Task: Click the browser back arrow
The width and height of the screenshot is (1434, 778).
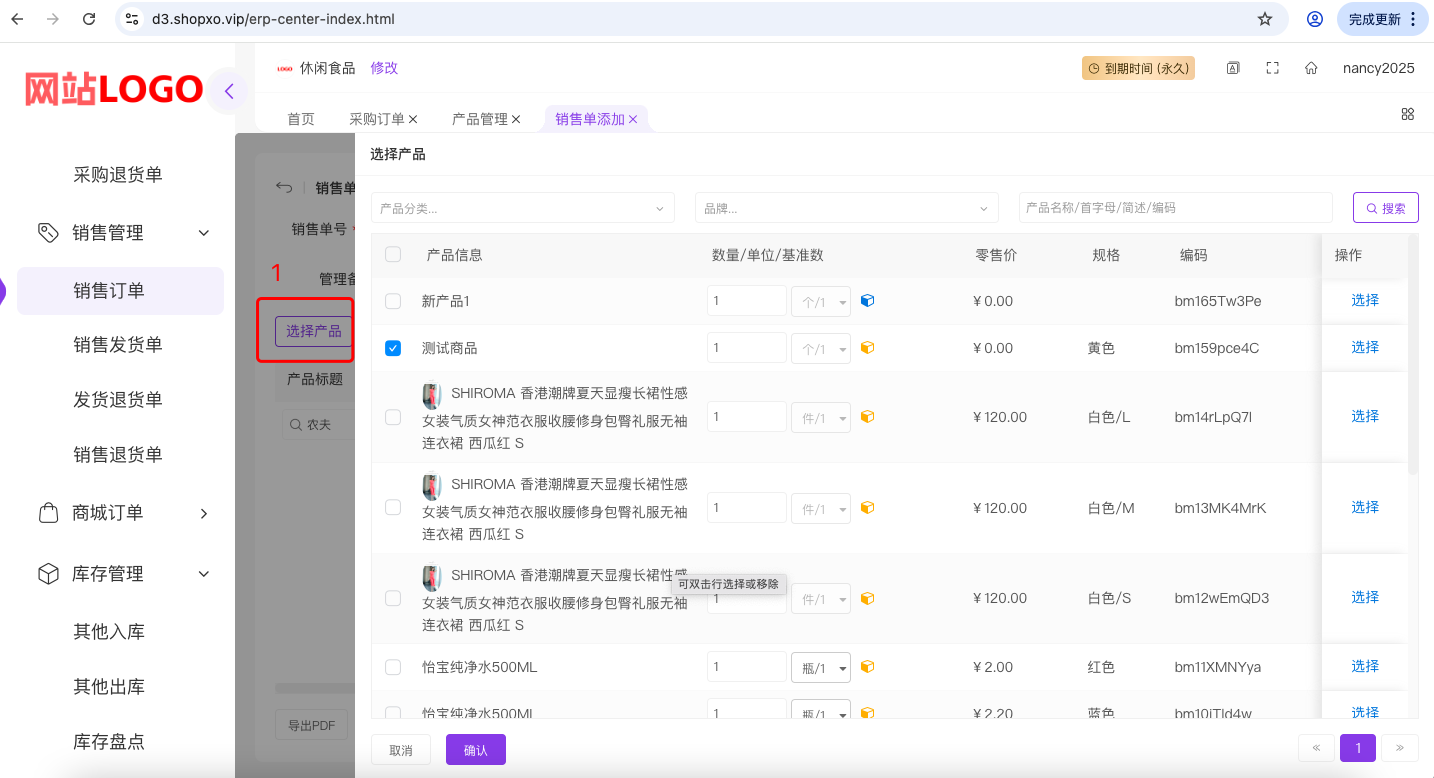Action: click(x=17, y=19)
